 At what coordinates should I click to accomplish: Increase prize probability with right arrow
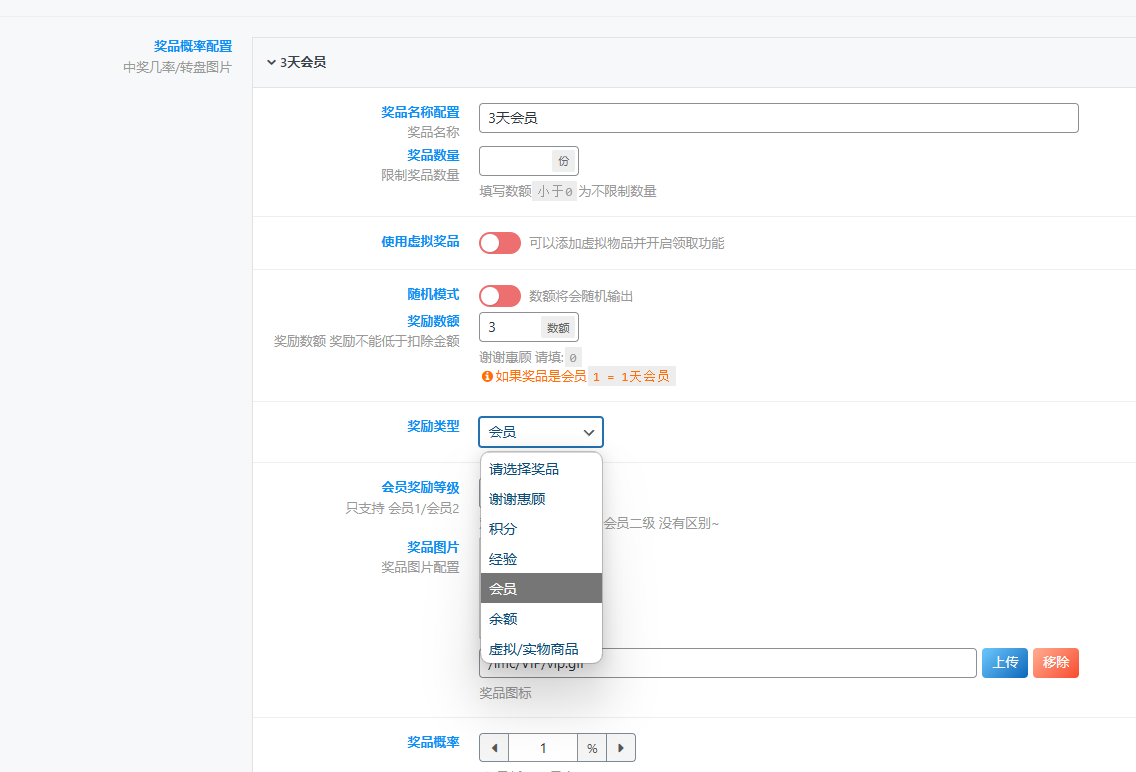coord(621,748)
